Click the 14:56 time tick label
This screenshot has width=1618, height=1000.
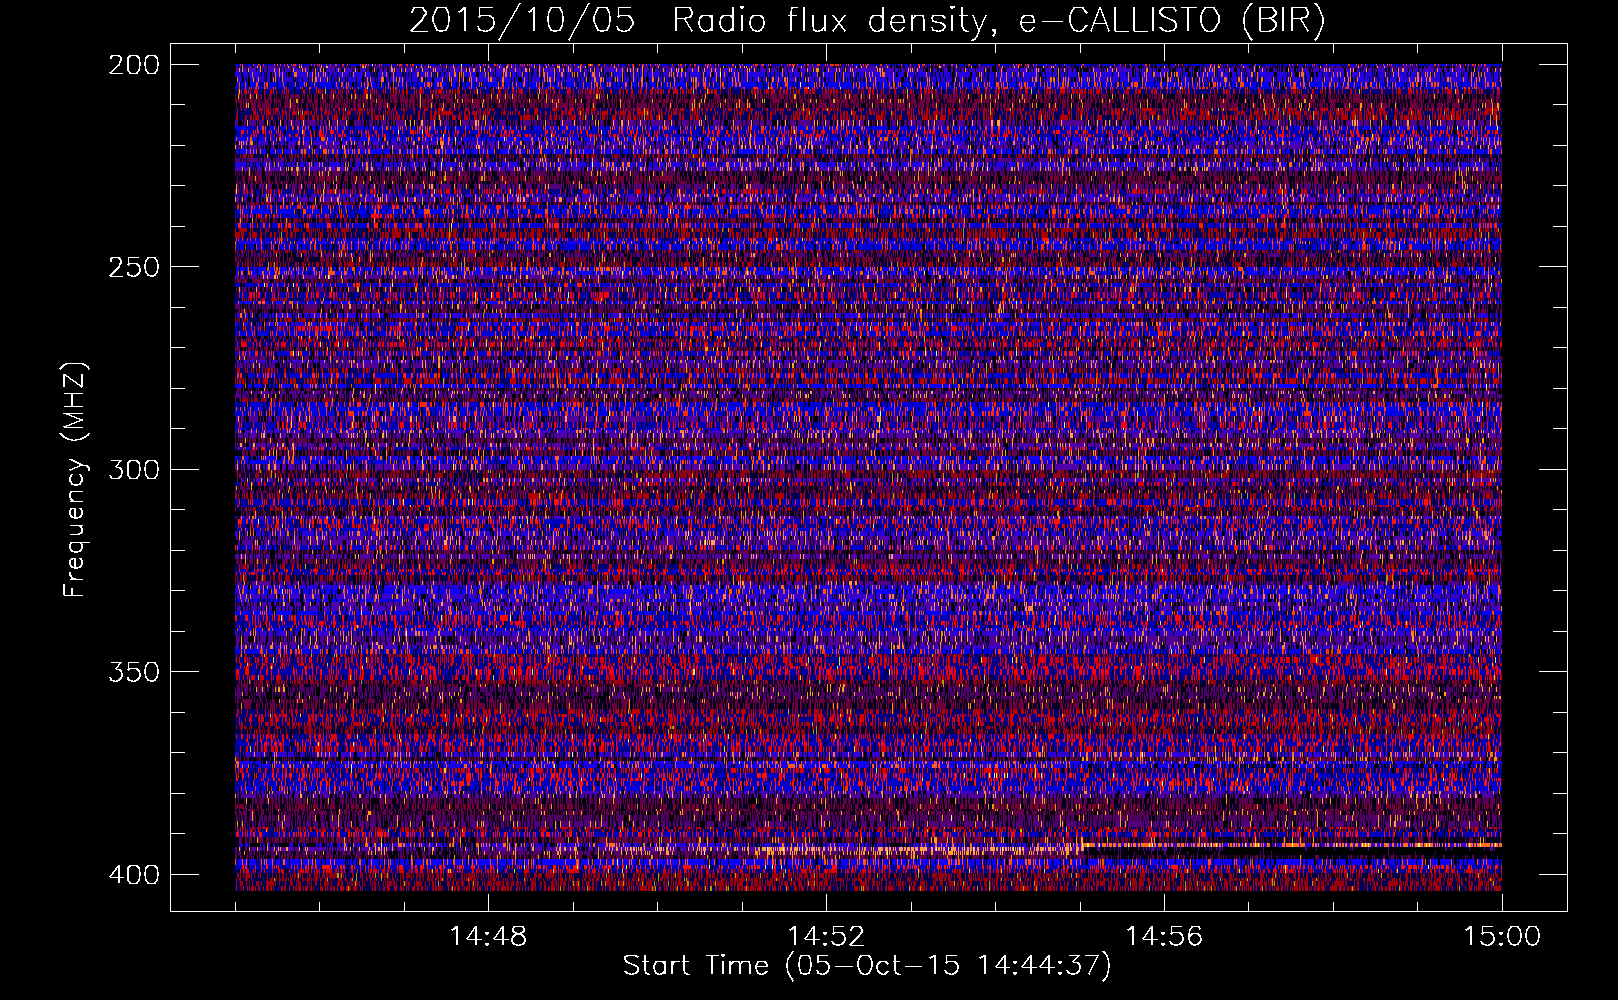pos(1164,936)
